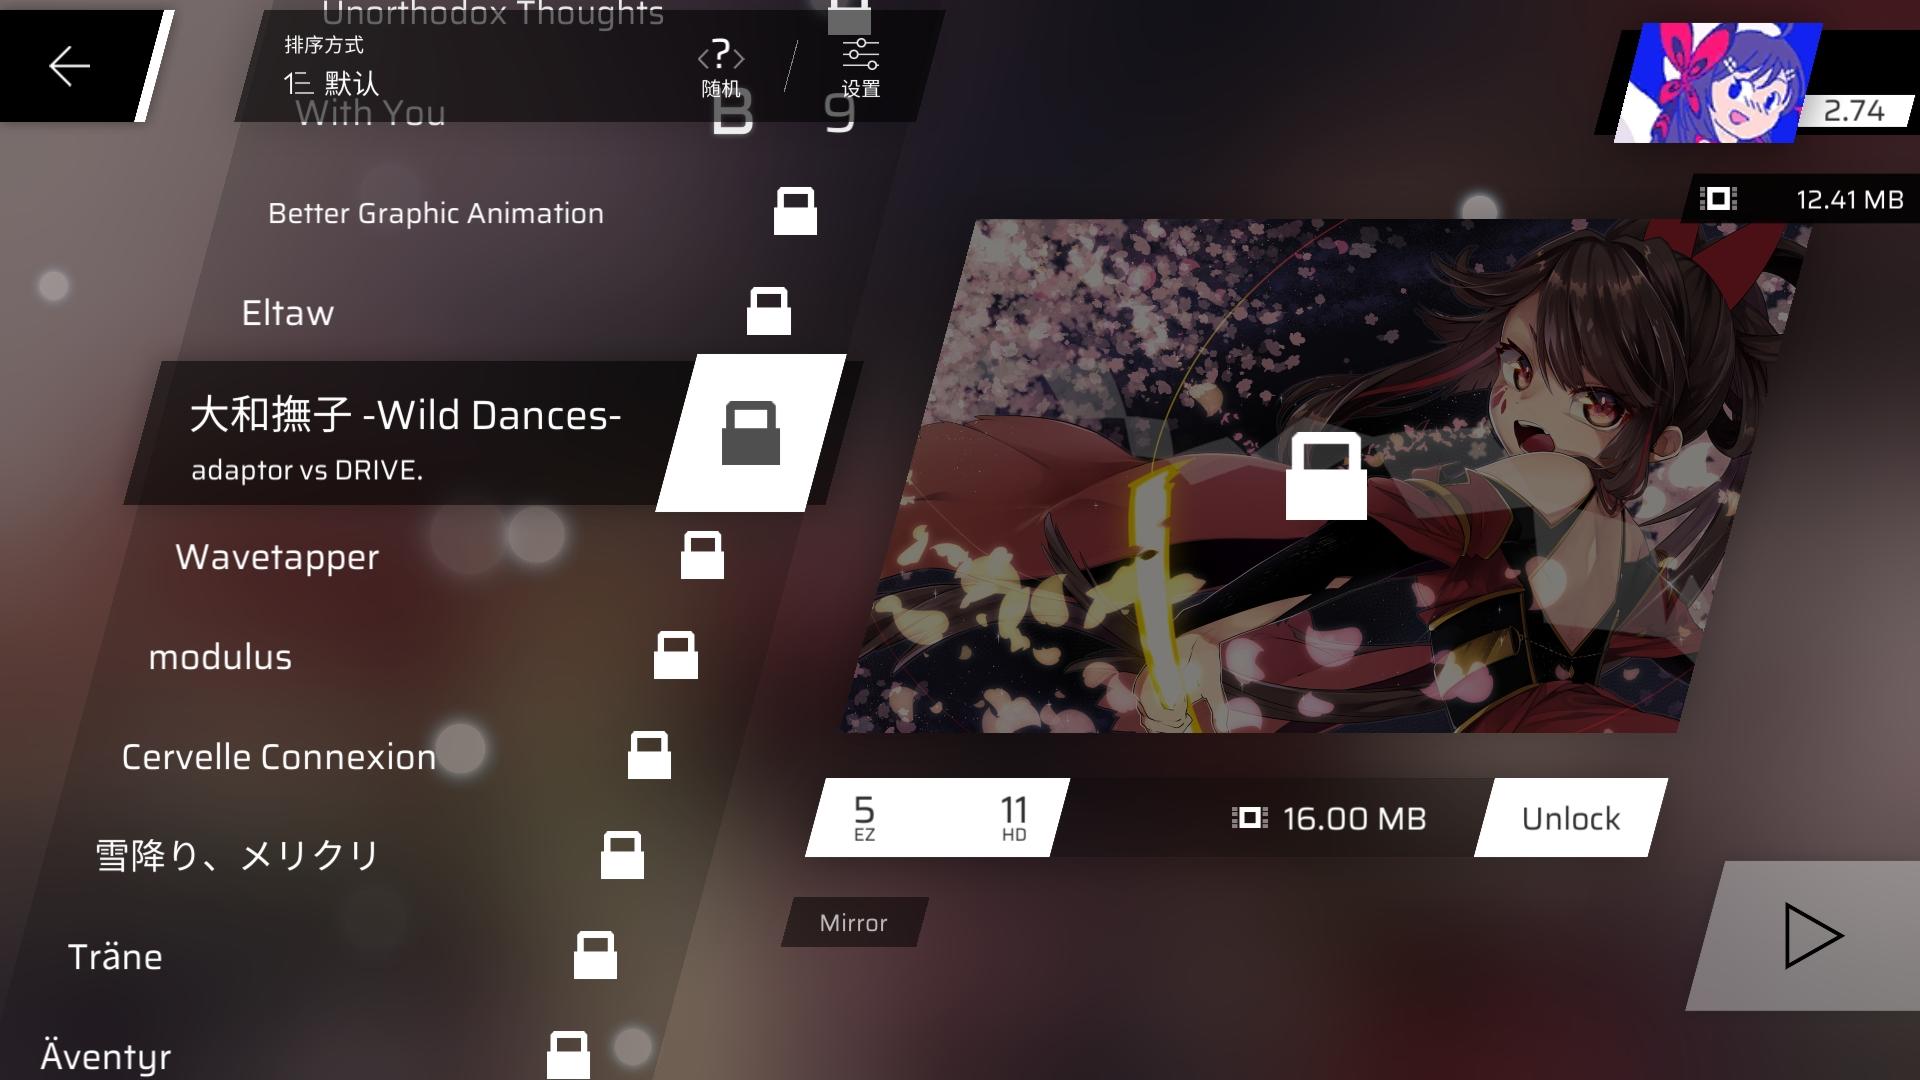Click the player avatar icon
The image size is (1920, 1080).
click(1716, 84)
